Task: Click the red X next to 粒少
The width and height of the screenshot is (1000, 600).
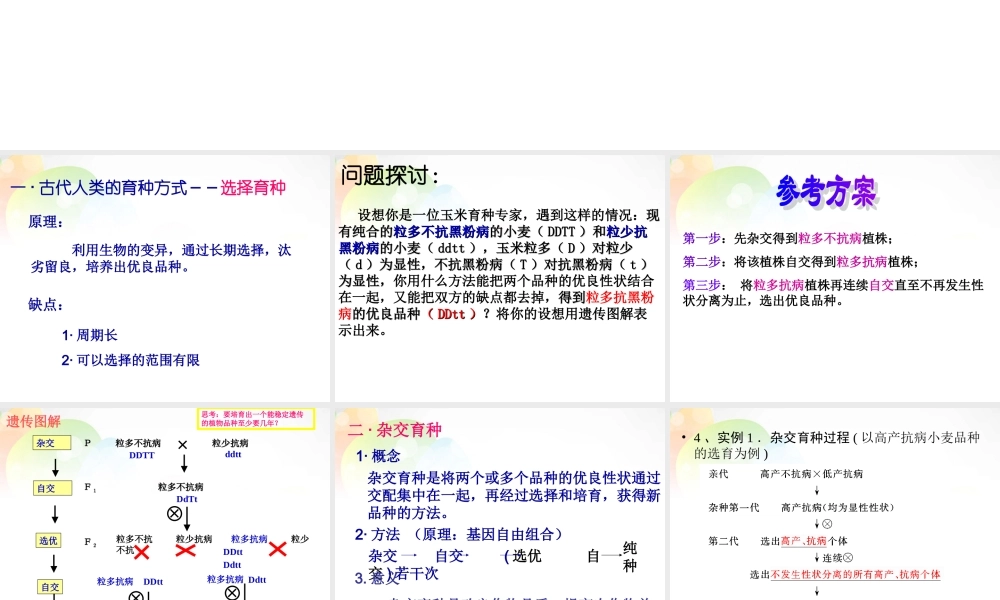Action: [x=277, y=549]
